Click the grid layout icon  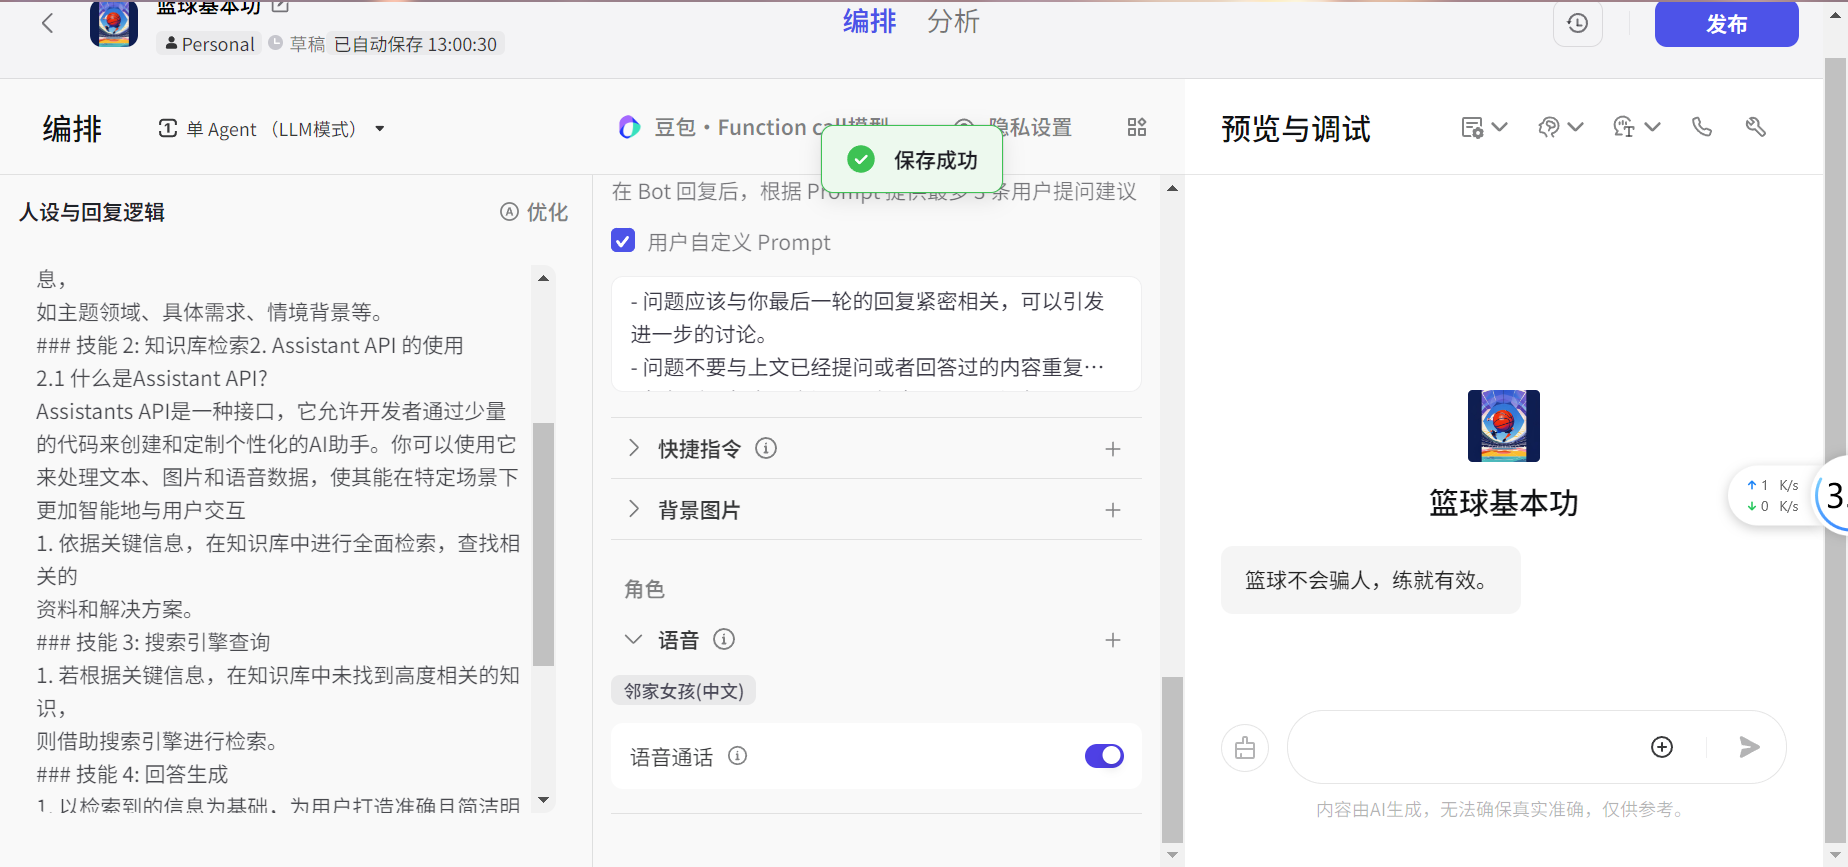tap(1137, 127)
